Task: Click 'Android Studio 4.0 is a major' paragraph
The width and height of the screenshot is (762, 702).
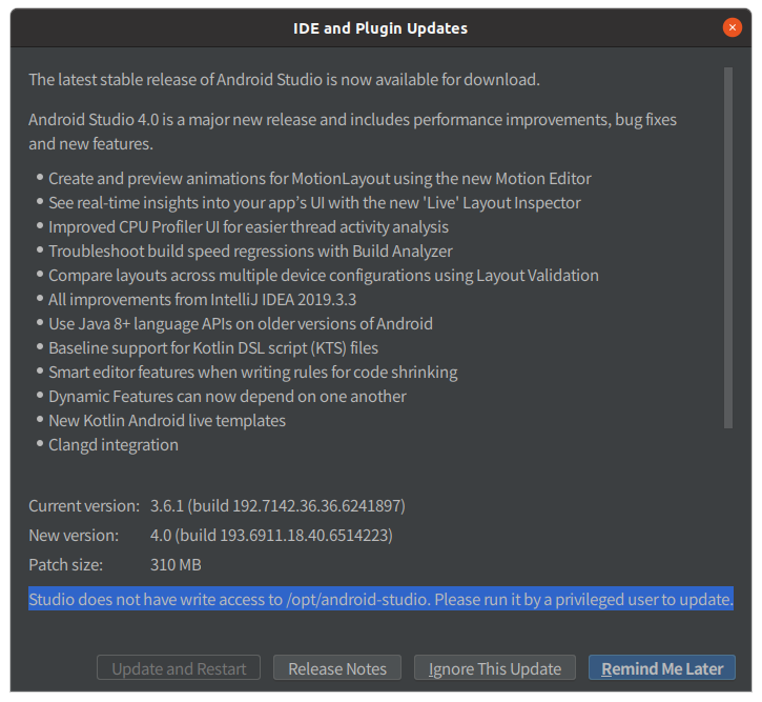Action: point(352,132)
